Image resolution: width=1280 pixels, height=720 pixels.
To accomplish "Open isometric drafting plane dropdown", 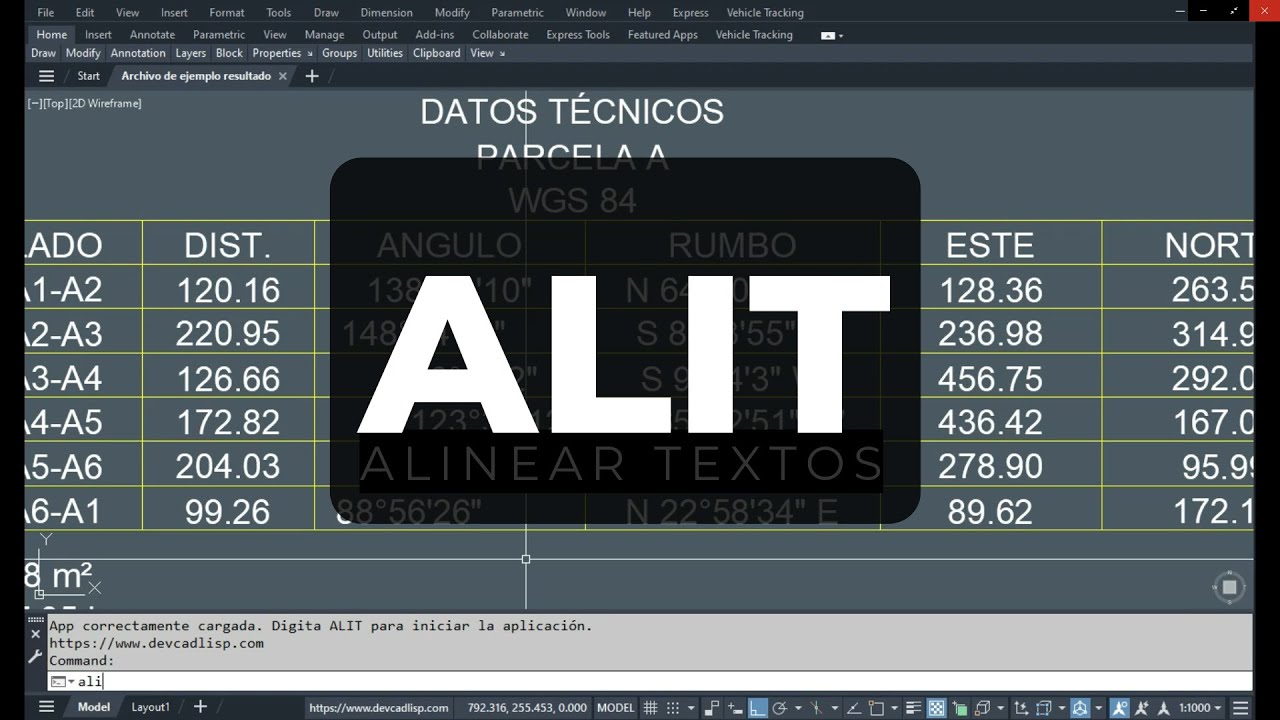I will click(835, 708).
